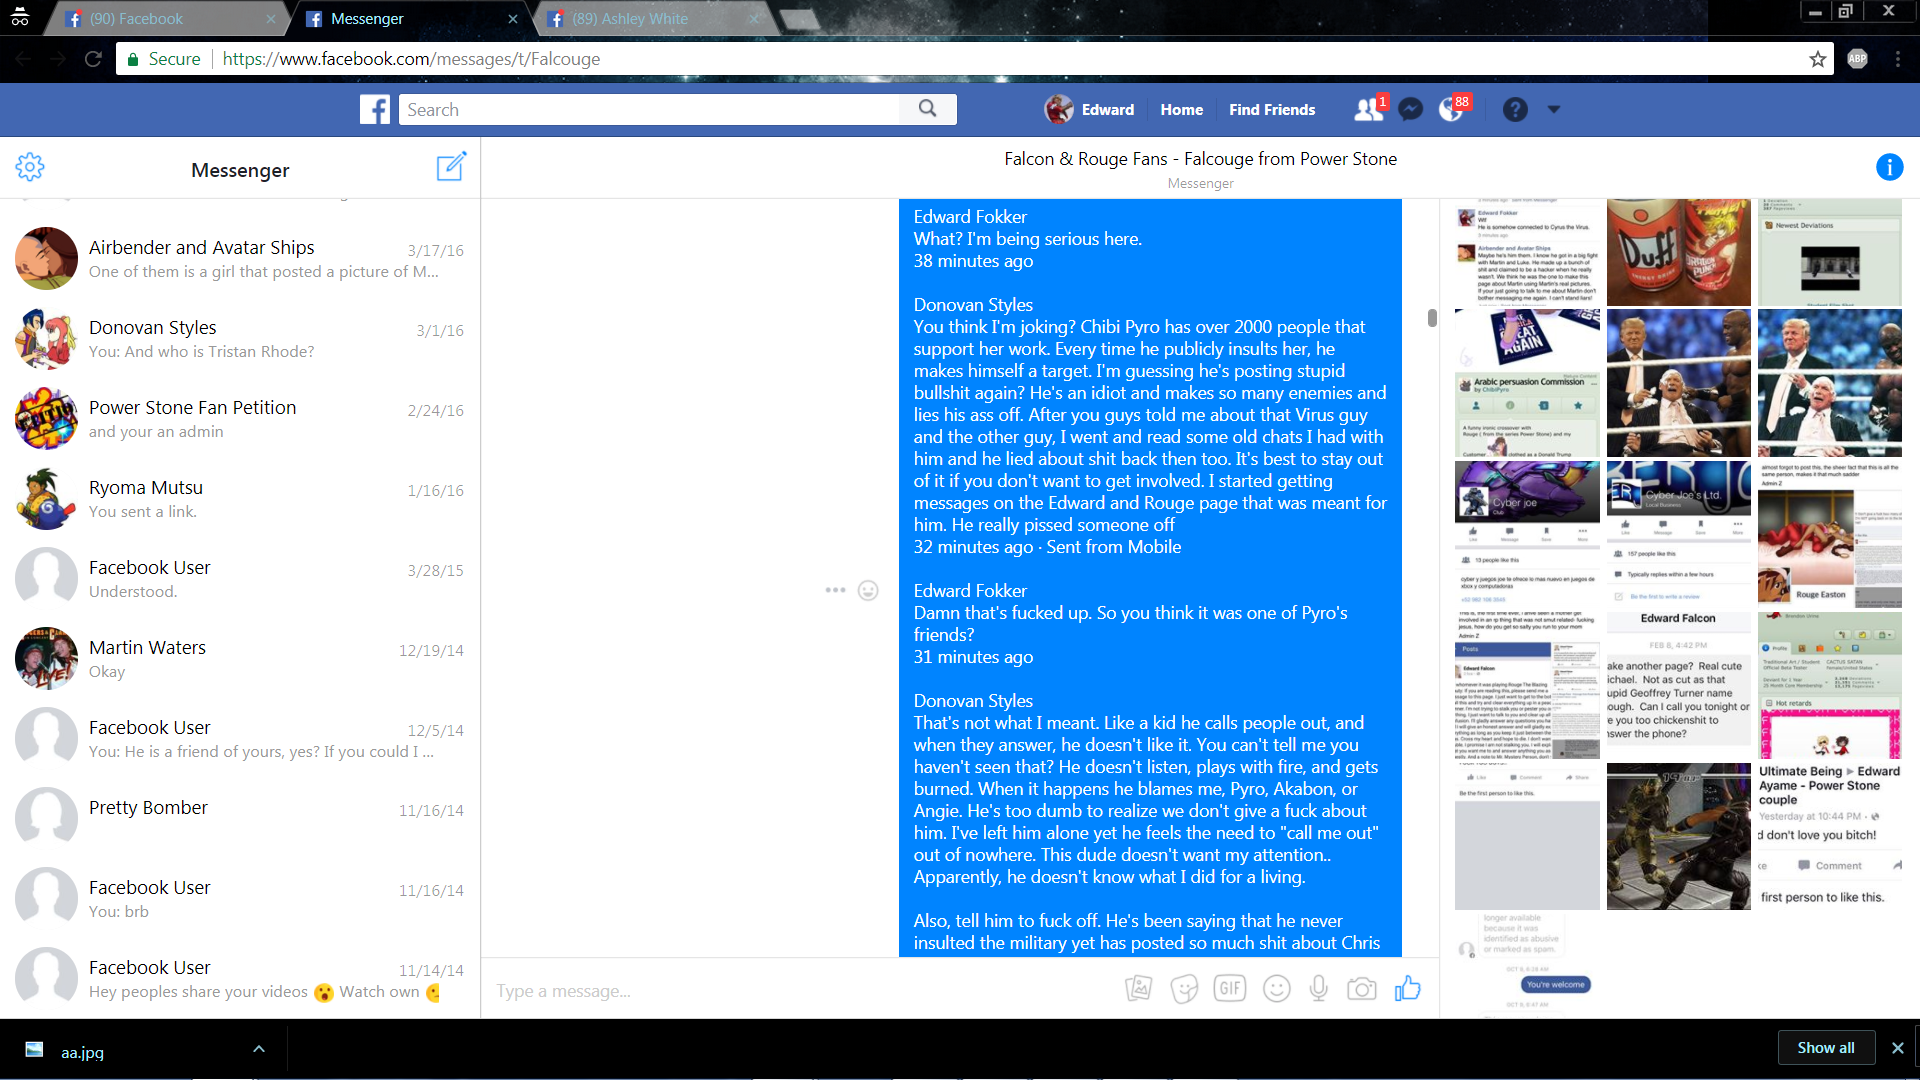Click the Type a message field
Image resolution: width=1920 pixels, height=1080 pixels.
click(800, 991)
